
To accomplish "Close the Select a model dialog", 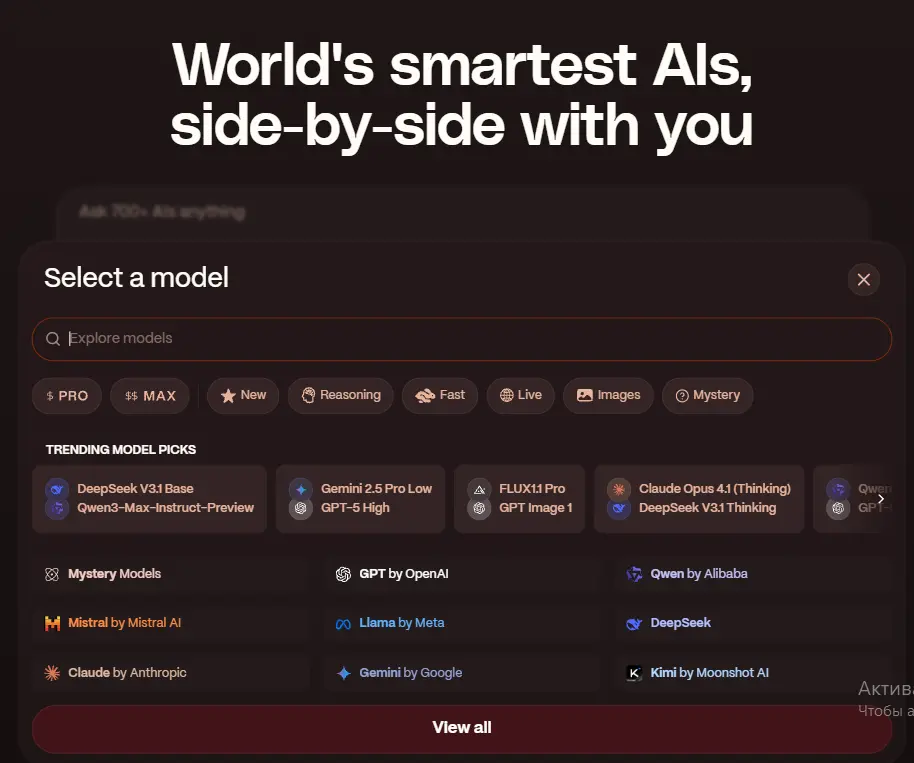I will 863,279.
